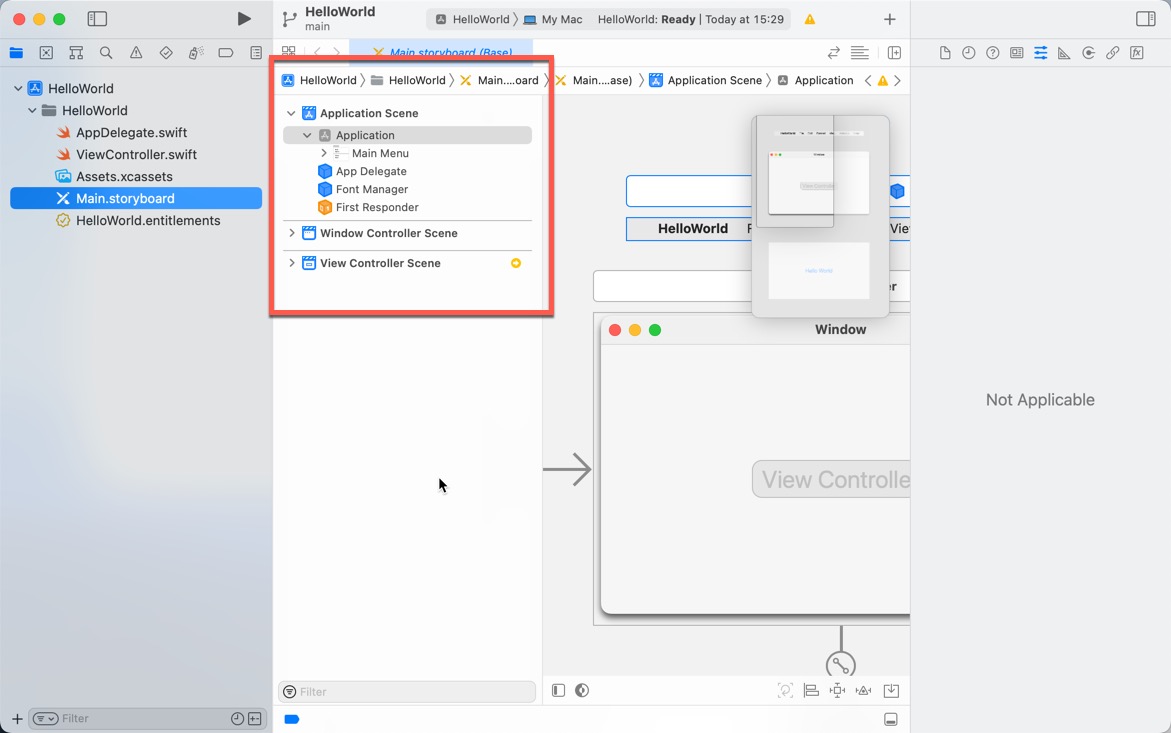This screenshot has width=1171, height=733.
Task: Toggle the code review swap arrows
Action: [x=833, y=52]
